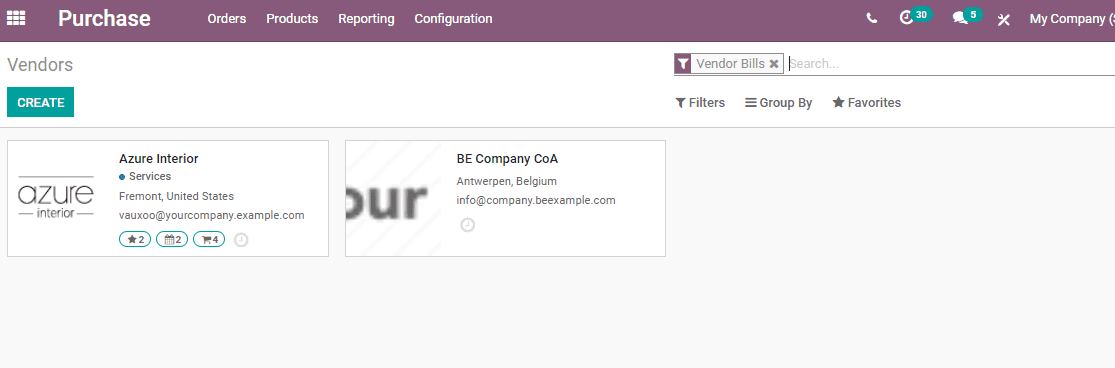This screenshot has width=1115, height=368.
Task: Open Azure Interior meetings calendar badge
Action: pos(172,239)
